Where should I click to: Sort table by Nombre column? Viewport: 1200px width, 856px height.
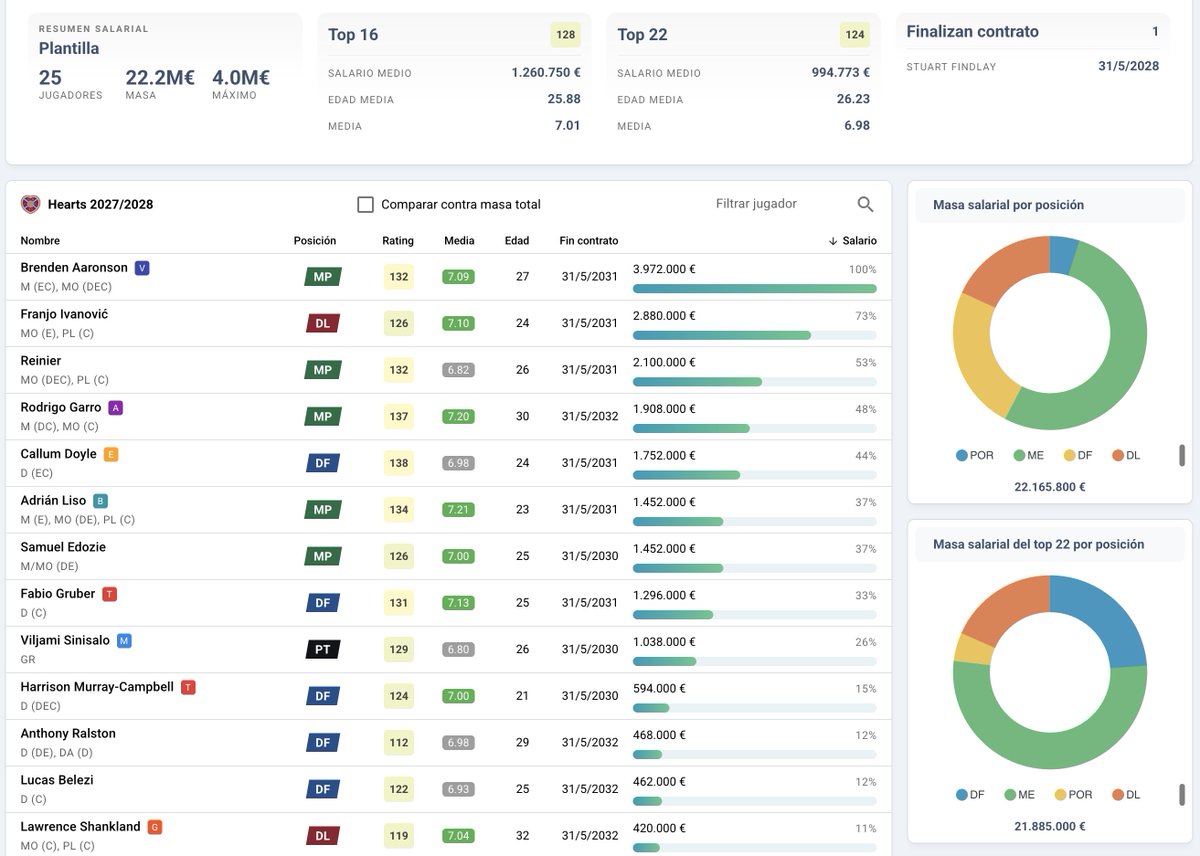[x=40, y=241]
